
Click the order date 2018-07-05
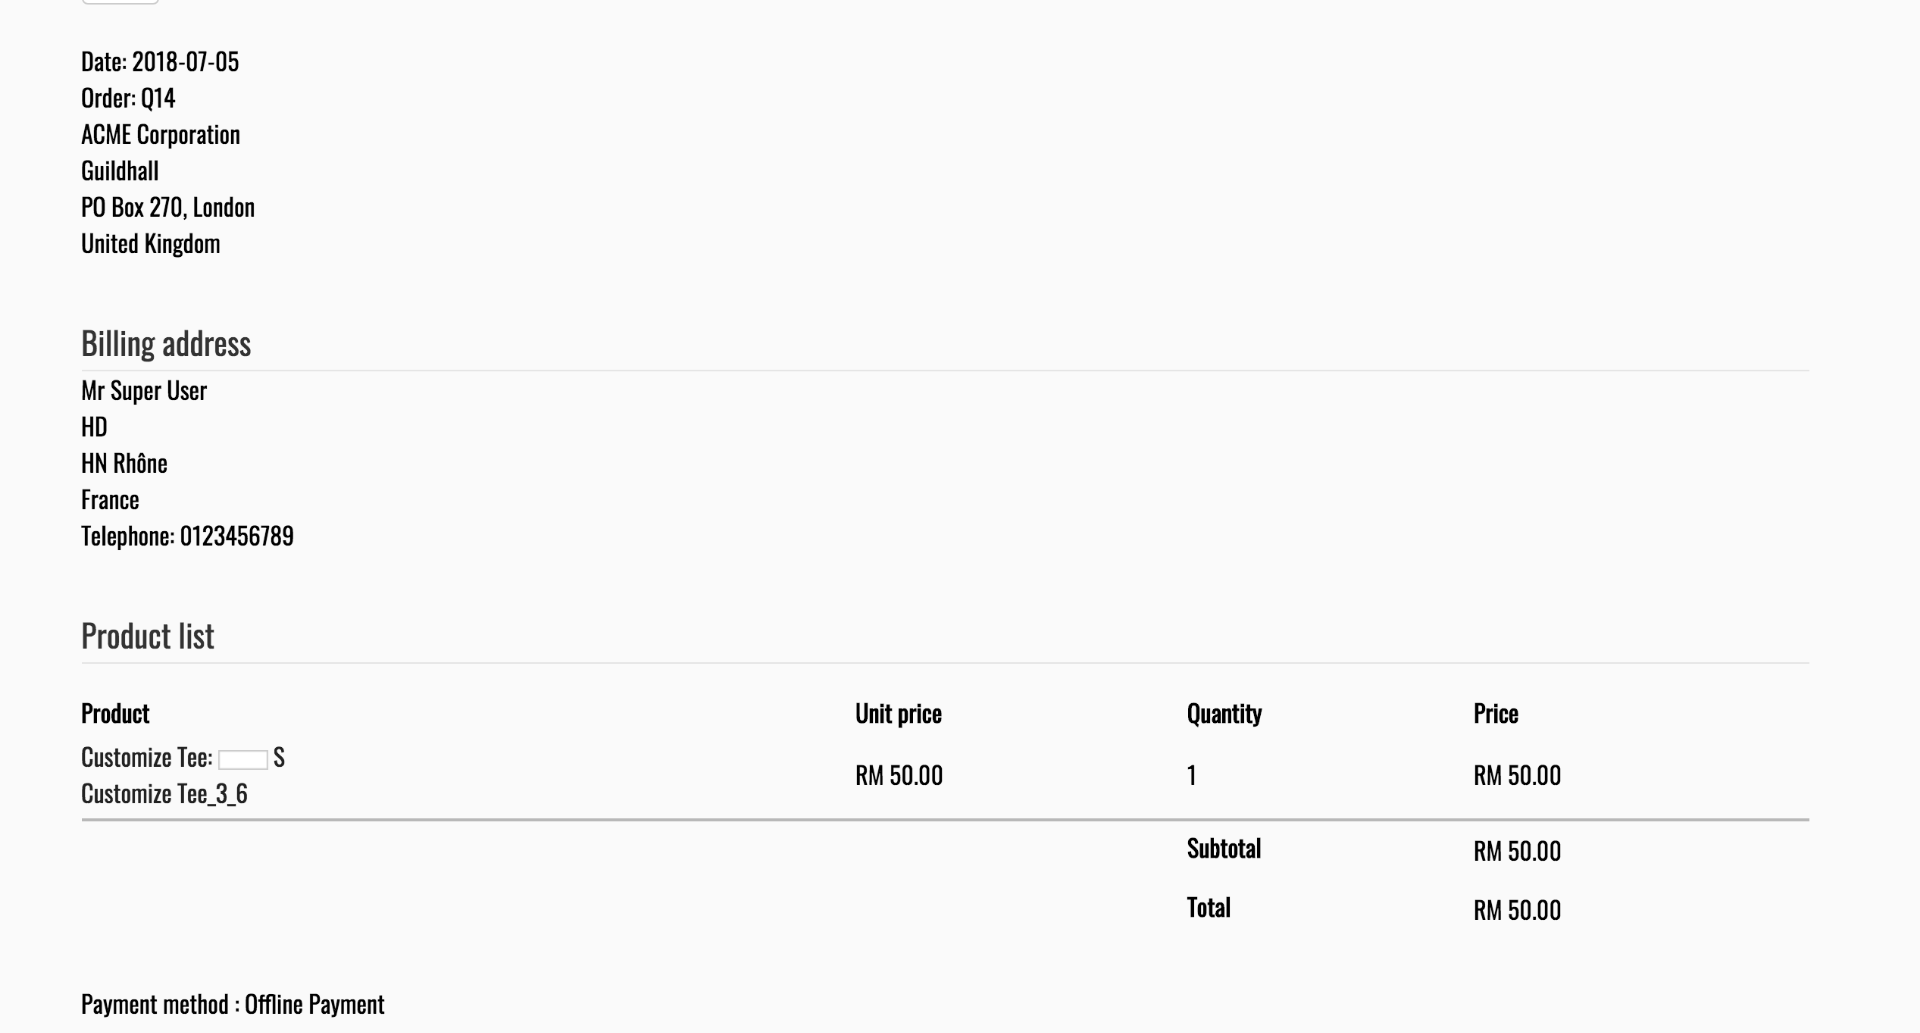pyautogui.click(x=185, y=62)
